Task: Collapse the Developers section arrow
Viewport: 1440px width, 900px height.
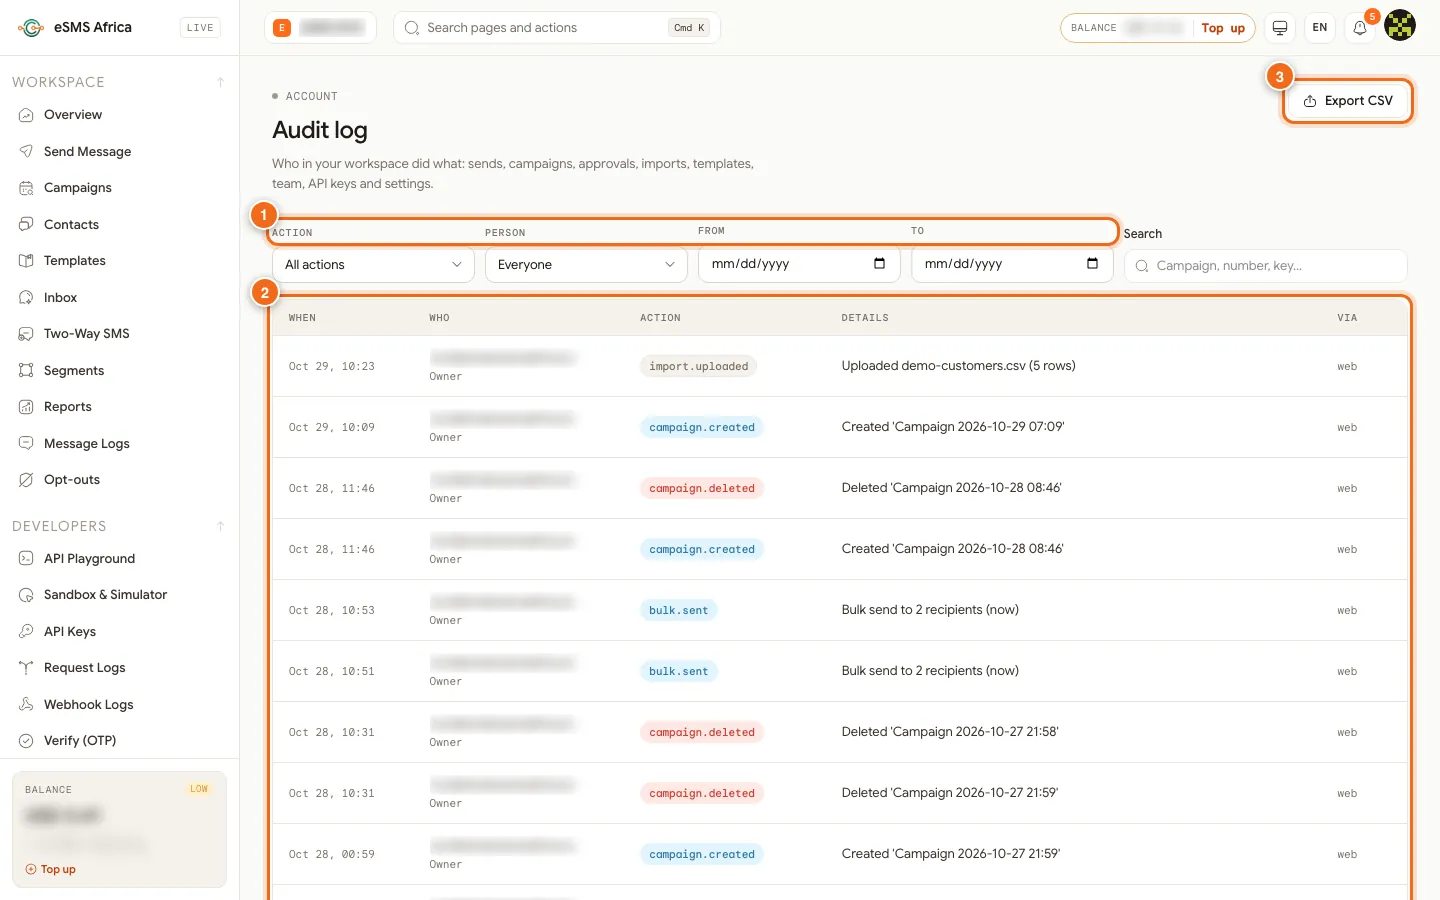Action: pos(220,526)
